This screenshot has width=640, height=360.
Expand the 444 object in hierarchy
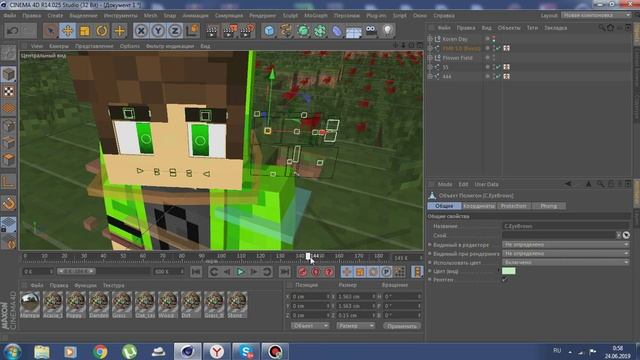pos(430,76)
